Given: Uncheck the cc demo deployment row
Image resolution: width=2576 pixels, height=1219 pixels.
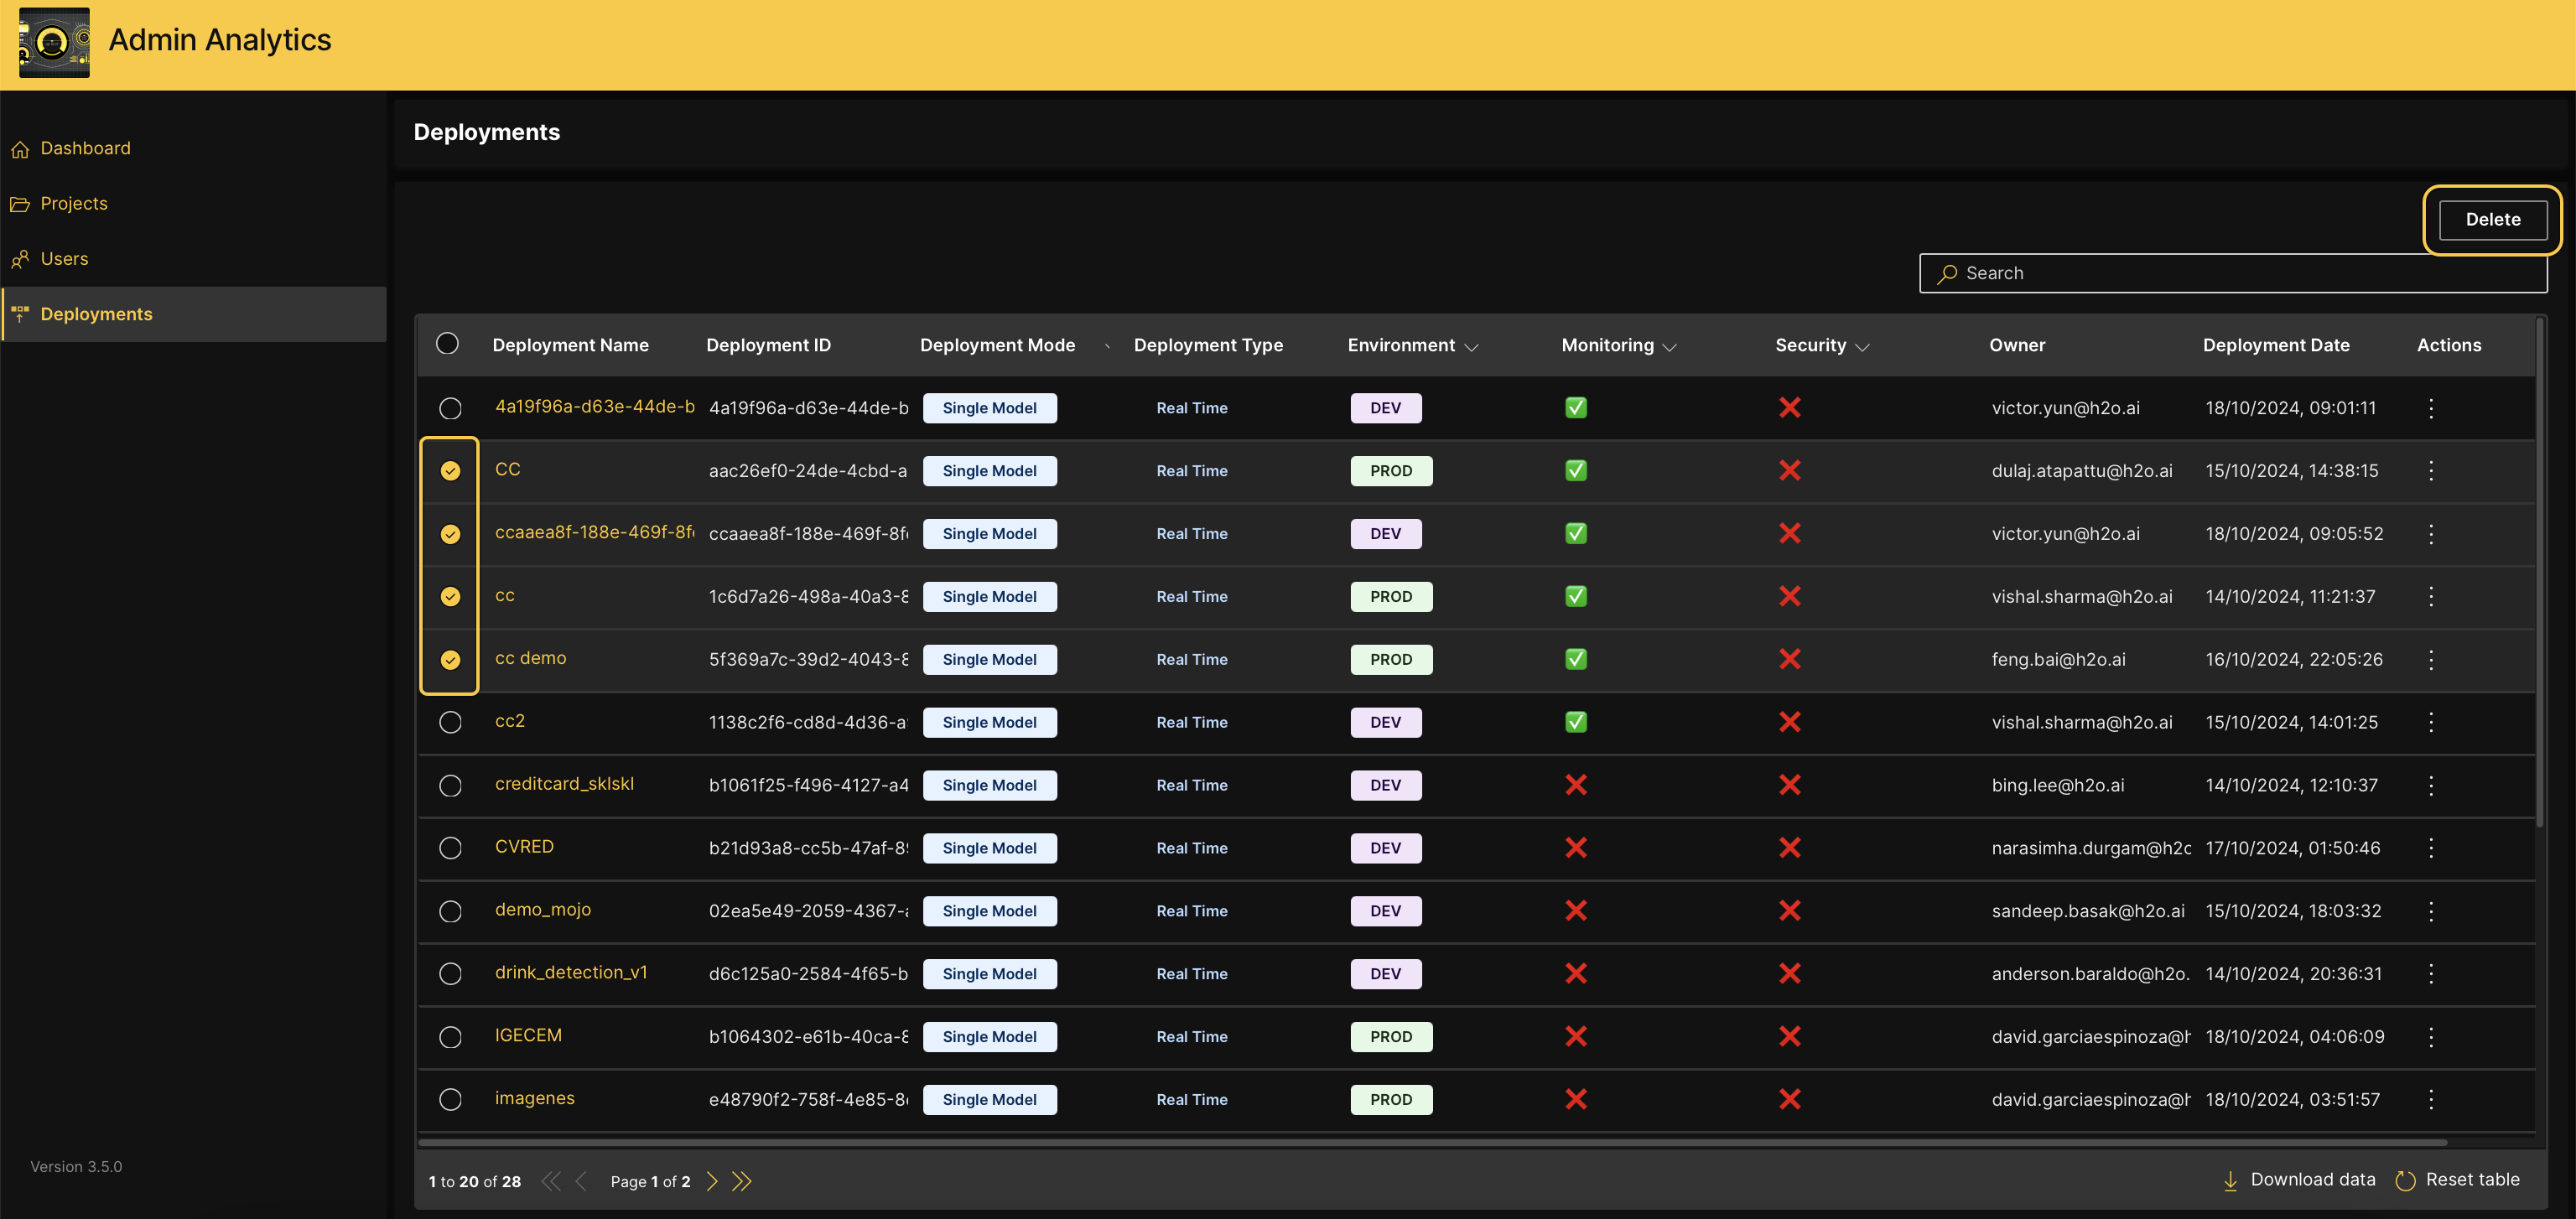Looking at the screenshot, I should click(450, 659).
